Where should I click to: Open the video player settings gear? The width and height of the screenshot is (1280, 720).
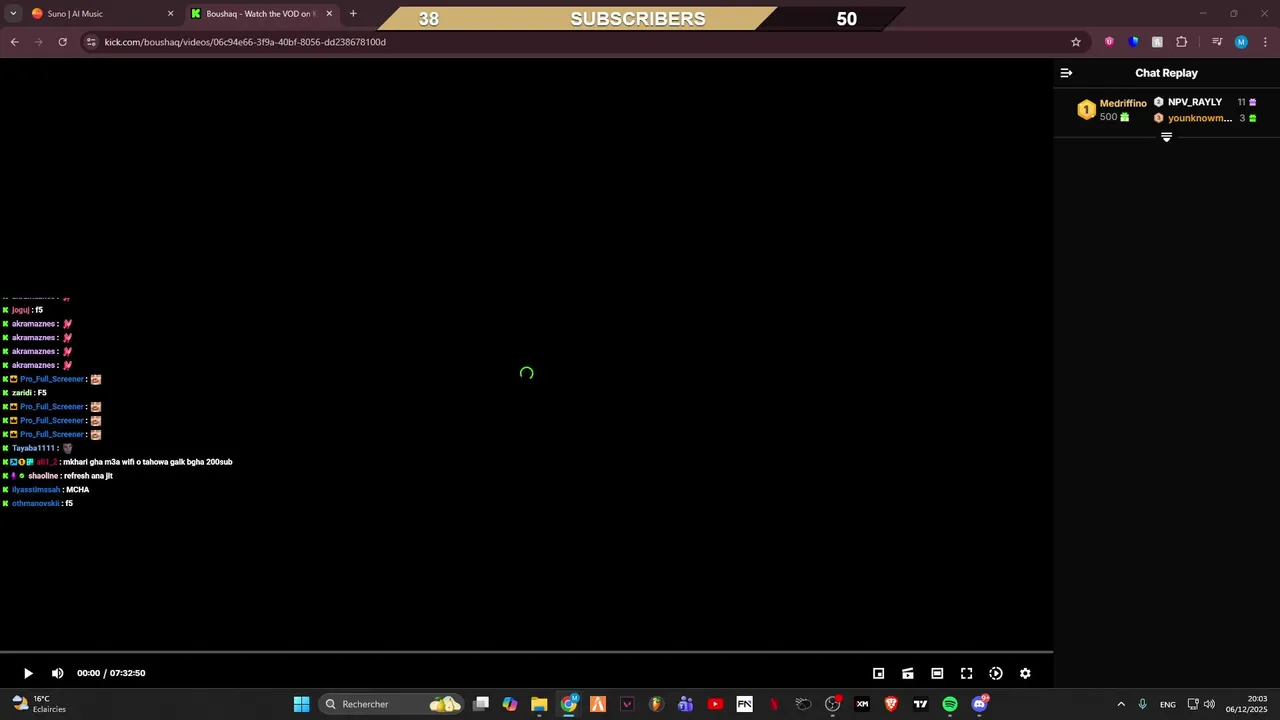pos(1025,673)
